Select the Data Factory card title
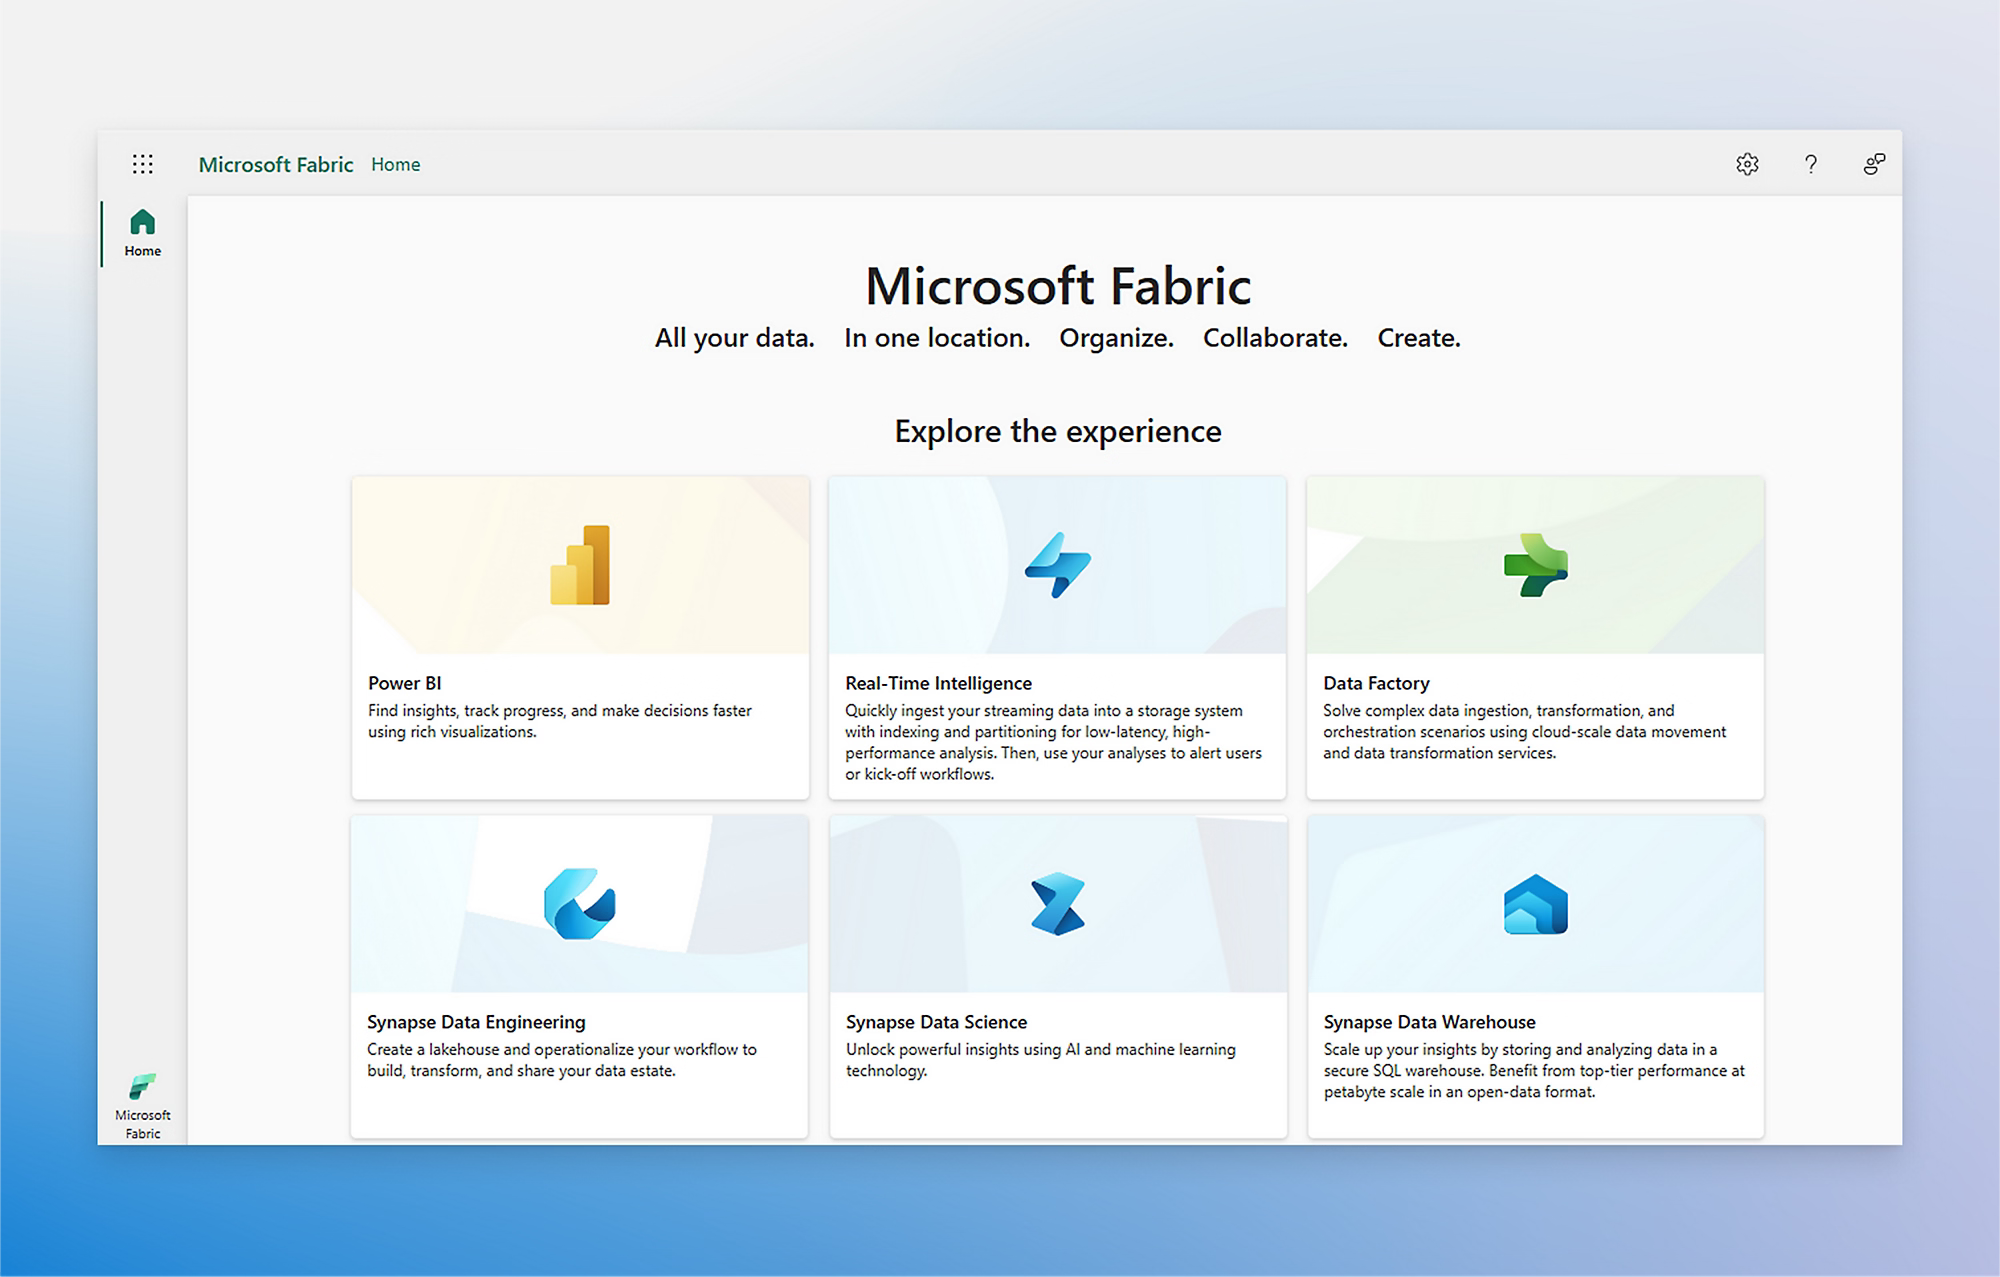 click(1376, 683)
